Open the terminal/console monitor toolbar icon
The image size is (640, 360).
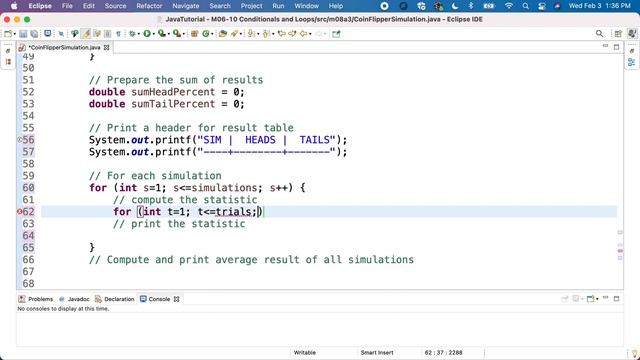[x=47, y=33]
